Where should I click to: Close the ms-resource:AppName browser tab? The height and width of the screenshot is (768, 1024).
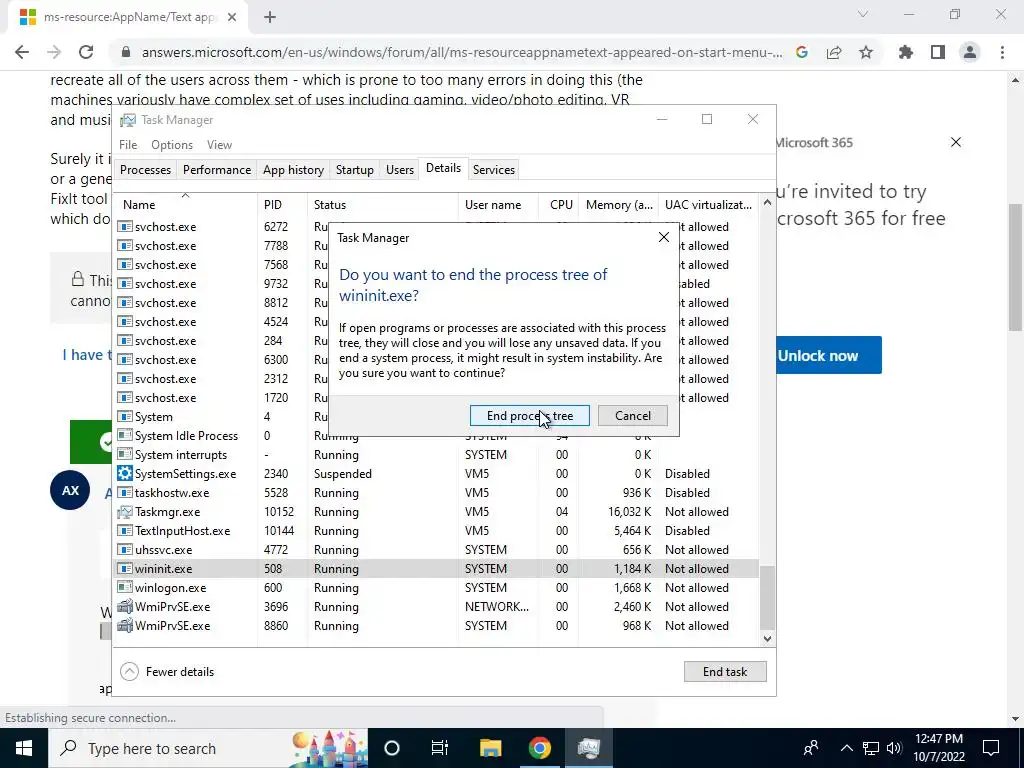[232, 18]
